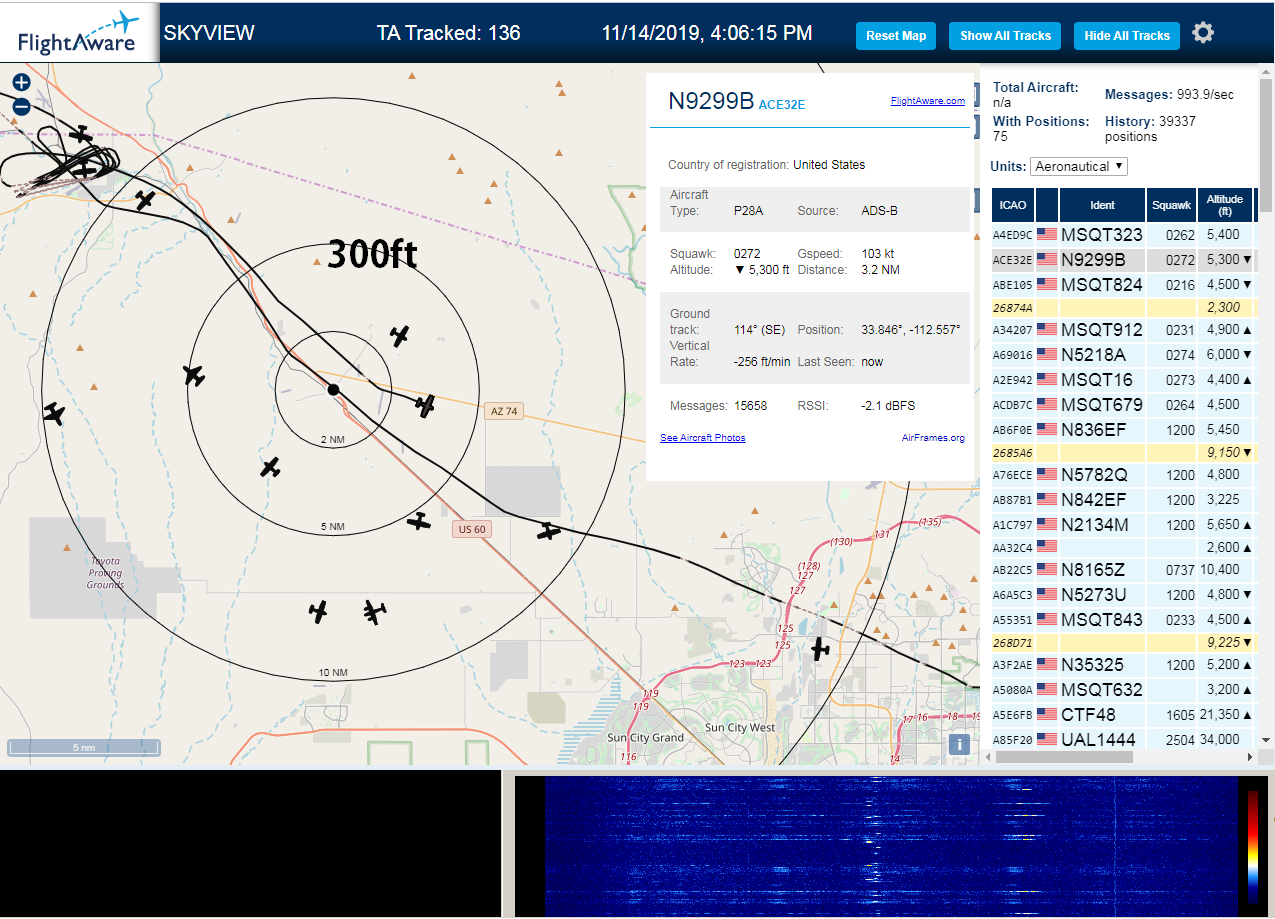Image resolution: width=1275 pixels, height=919 pixels.
Task: Select the CTF48 row in the table
Action: (x=1123, y=714)
